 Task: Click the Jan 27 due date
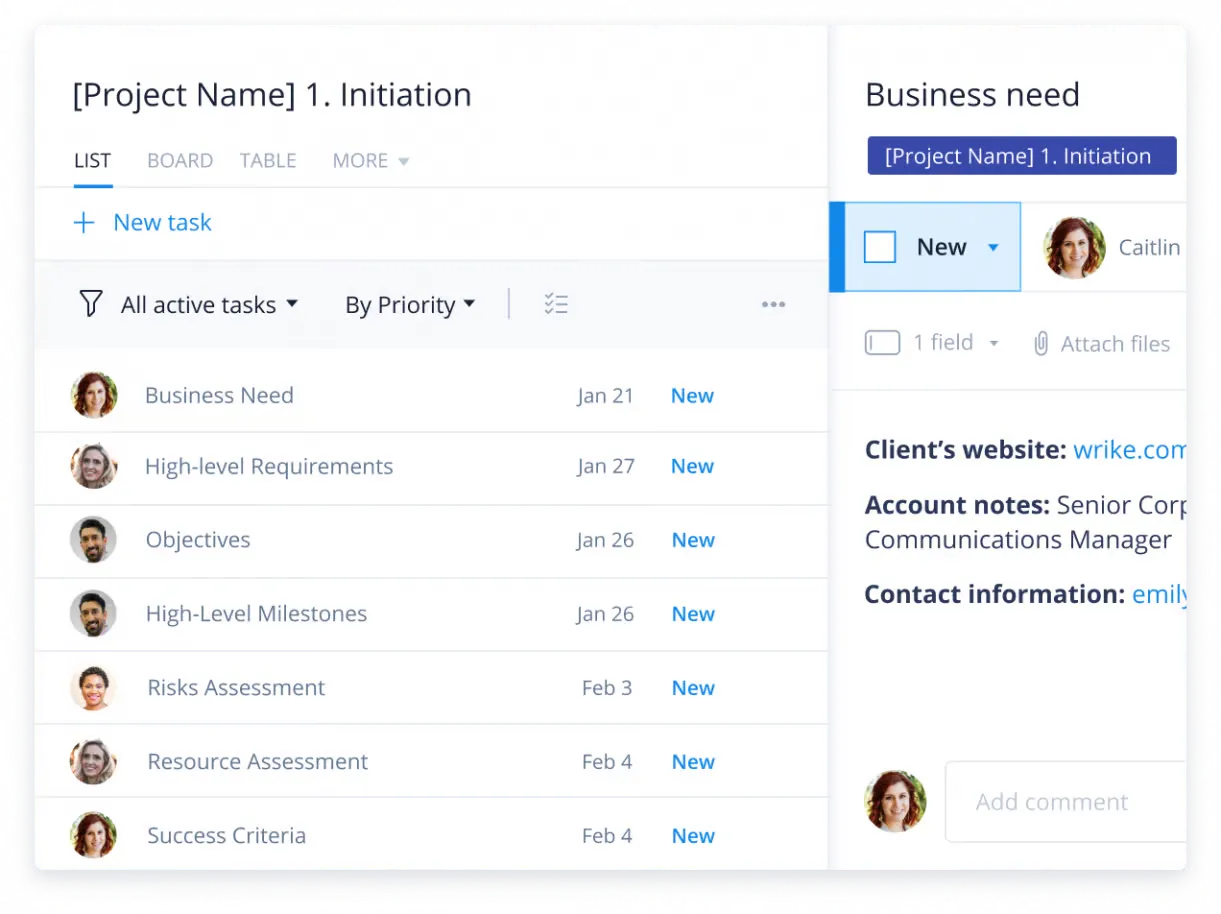605,466
